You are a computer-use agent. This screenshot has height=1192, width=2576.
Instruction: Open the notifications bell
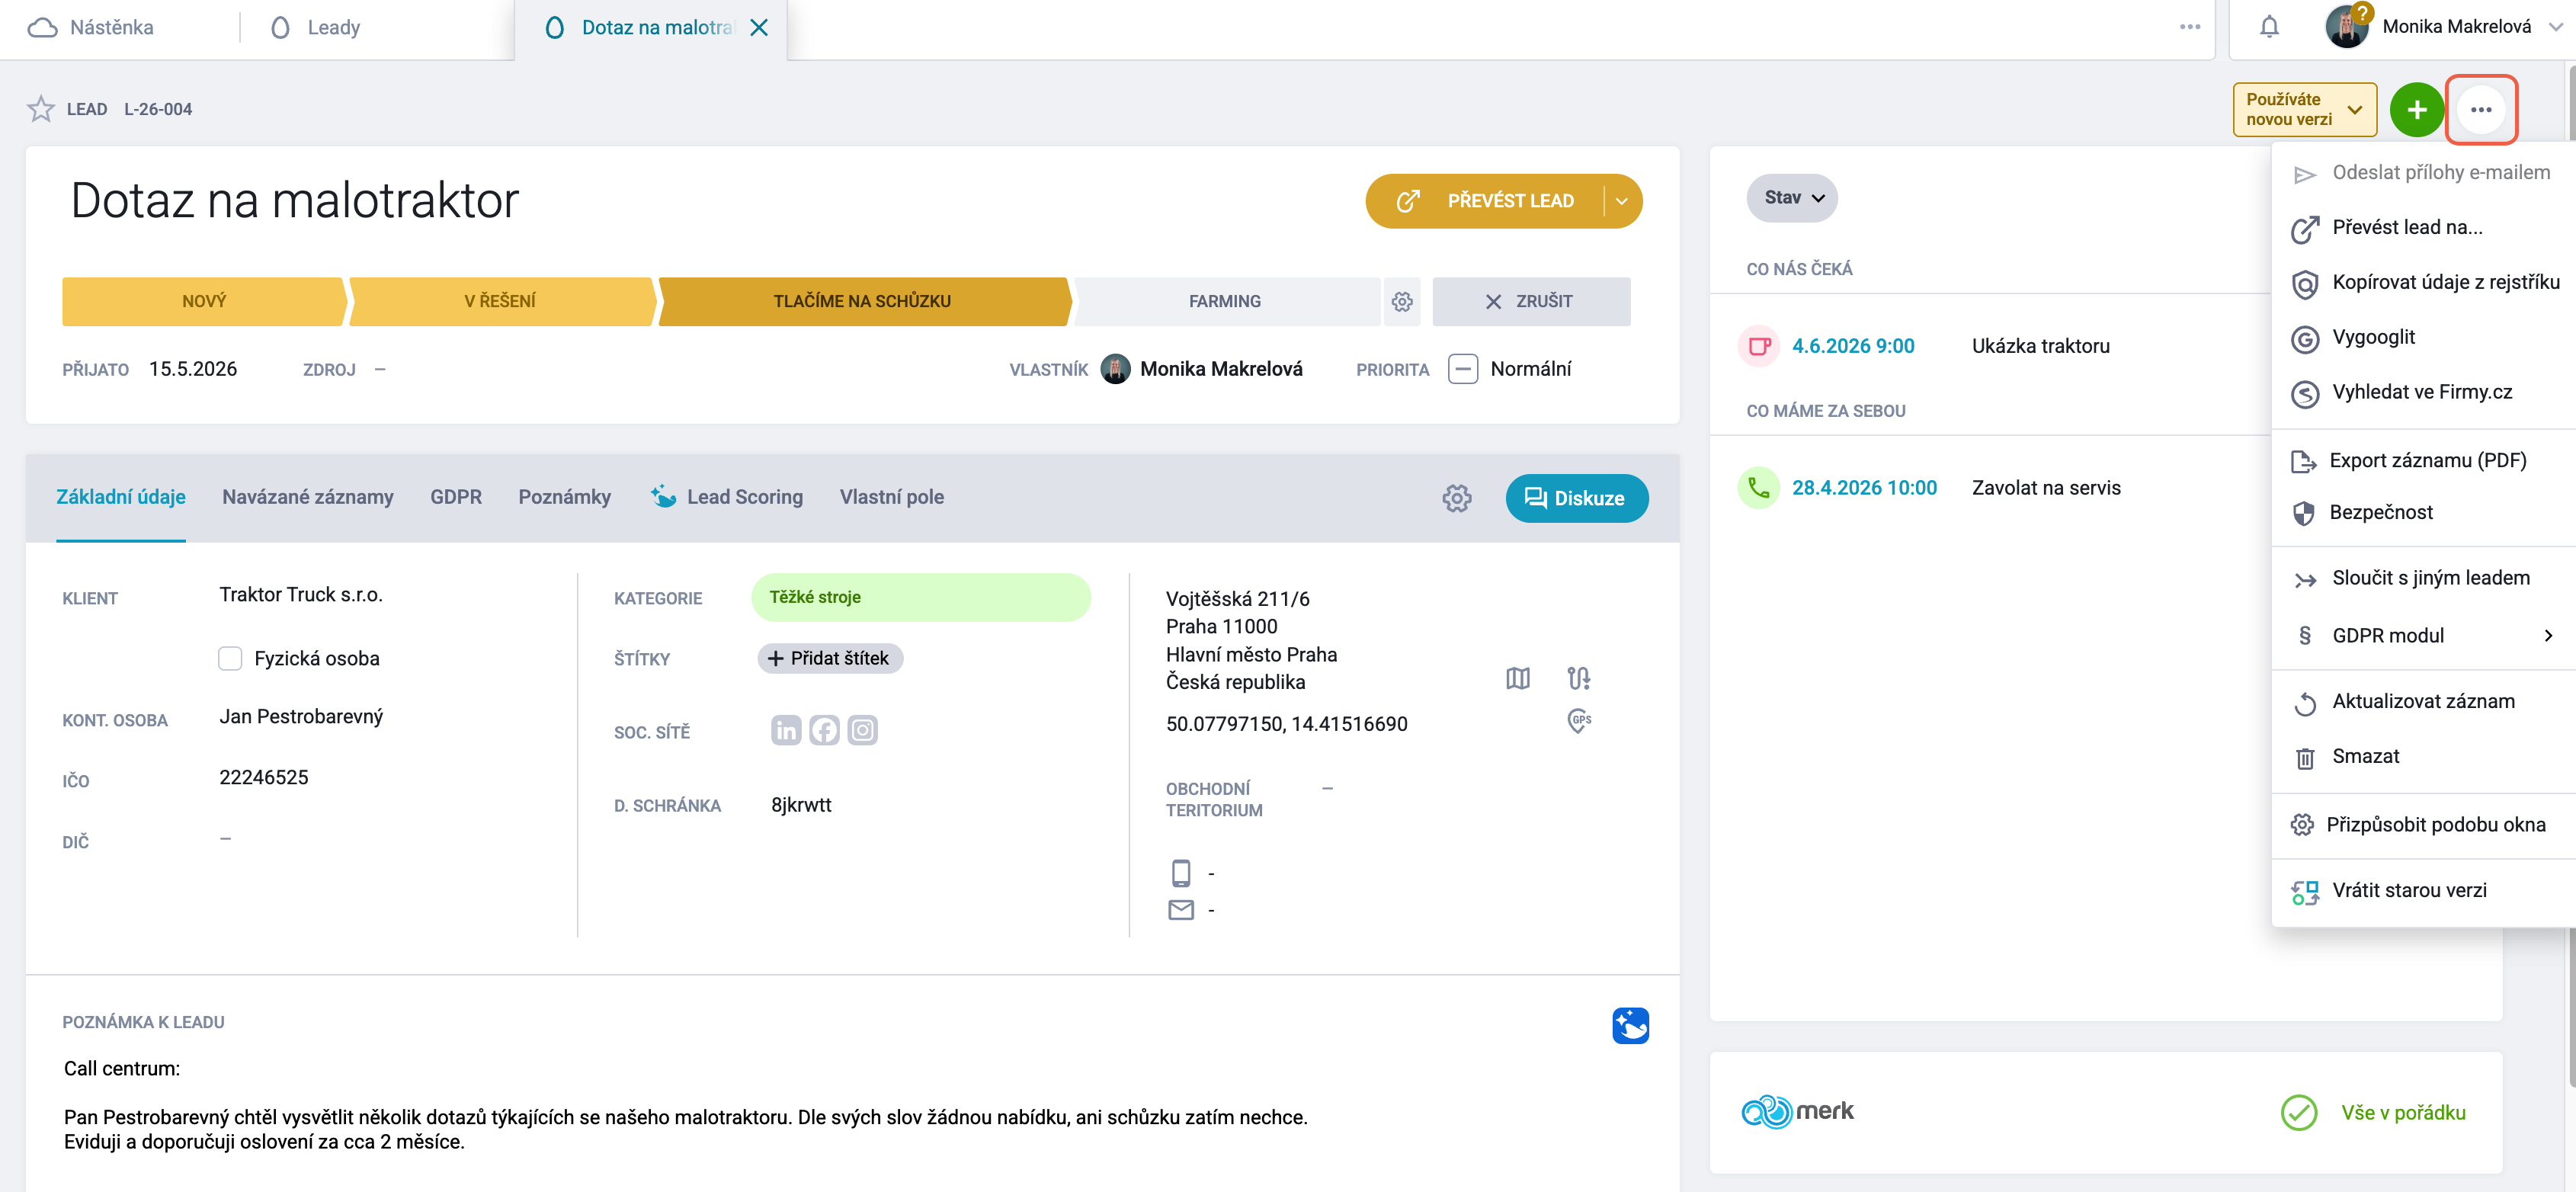2269,27
